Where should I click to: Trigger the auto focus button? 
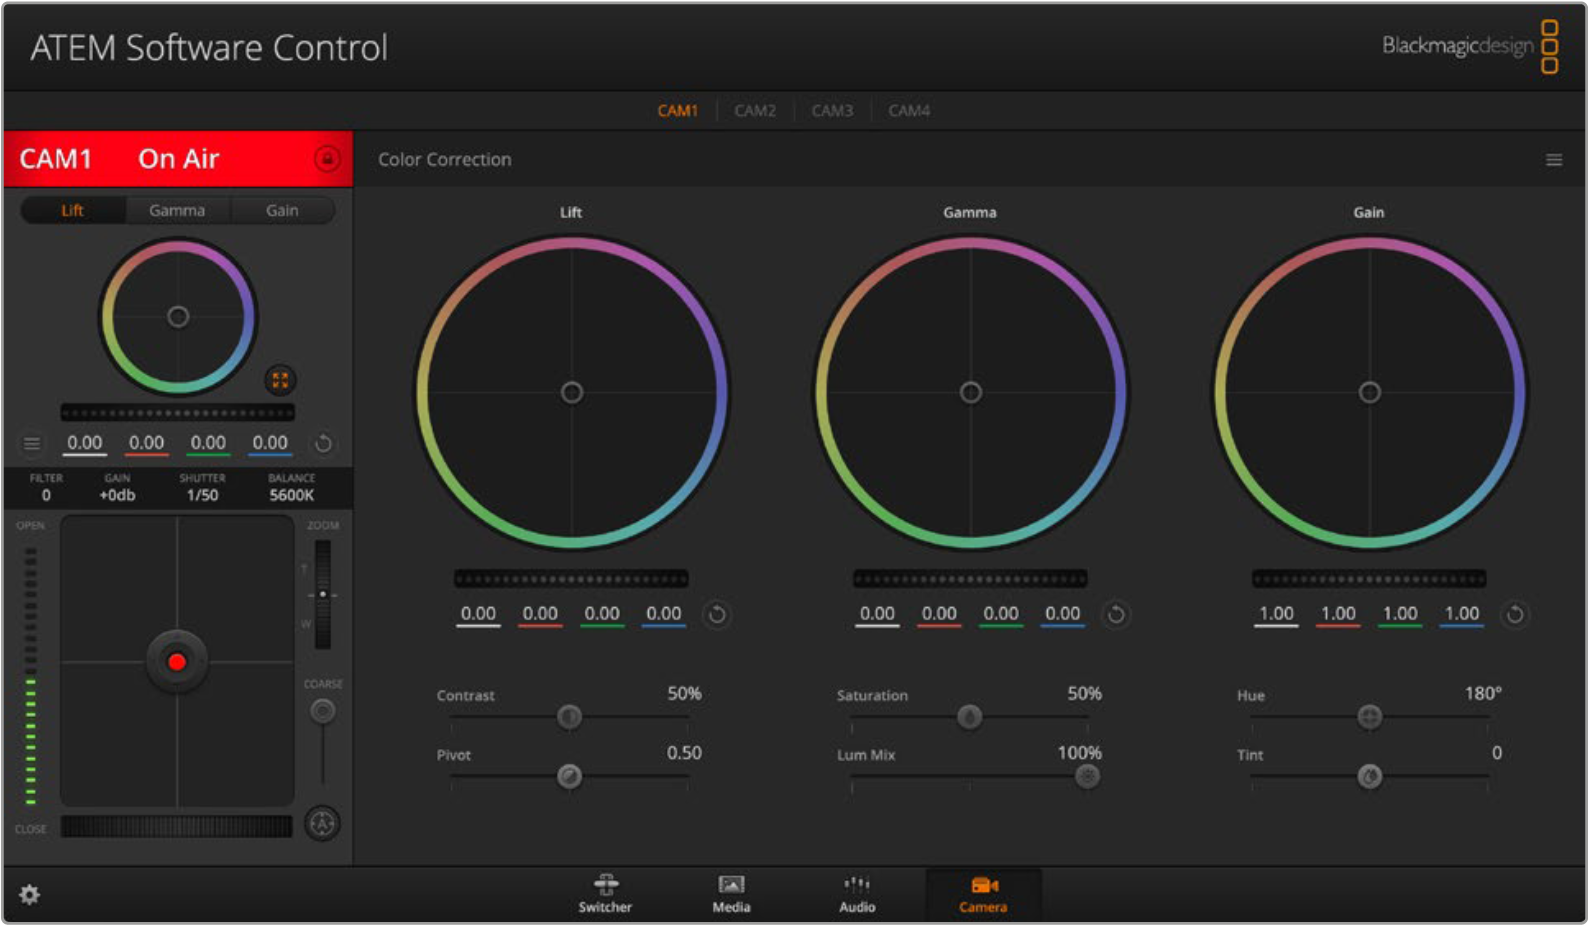[322, 823]
